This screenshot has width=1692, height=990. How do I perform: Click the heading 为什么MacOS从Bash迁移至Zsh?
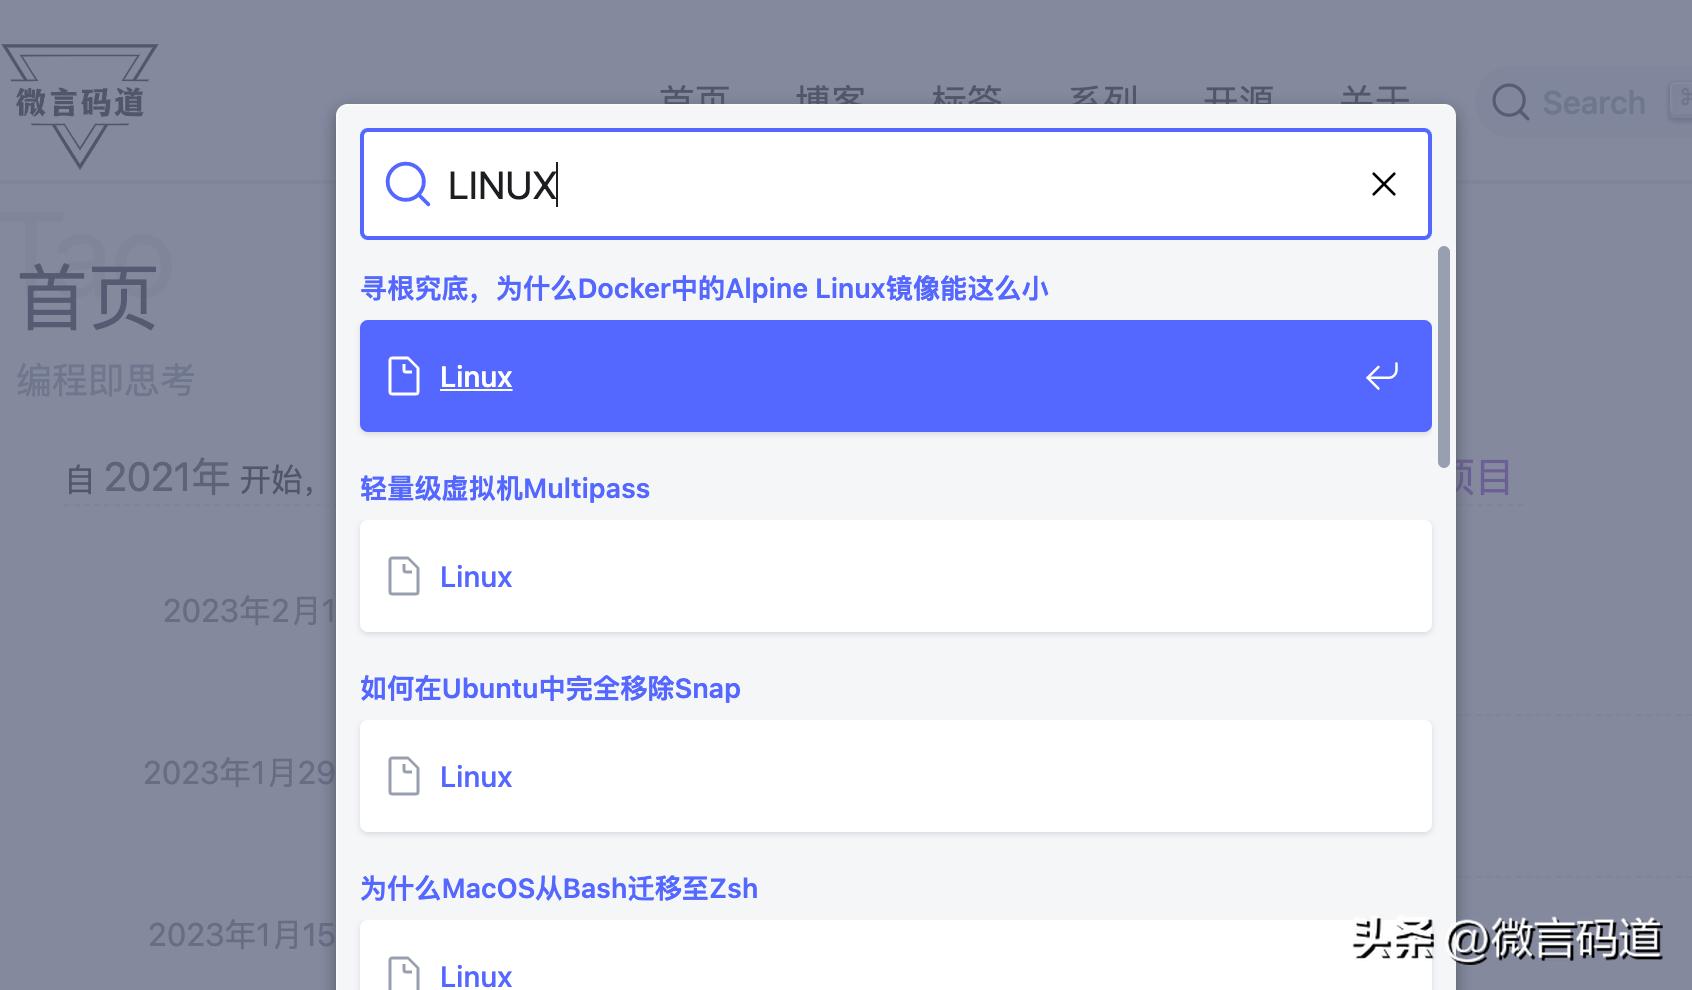(x=559, y=889)
